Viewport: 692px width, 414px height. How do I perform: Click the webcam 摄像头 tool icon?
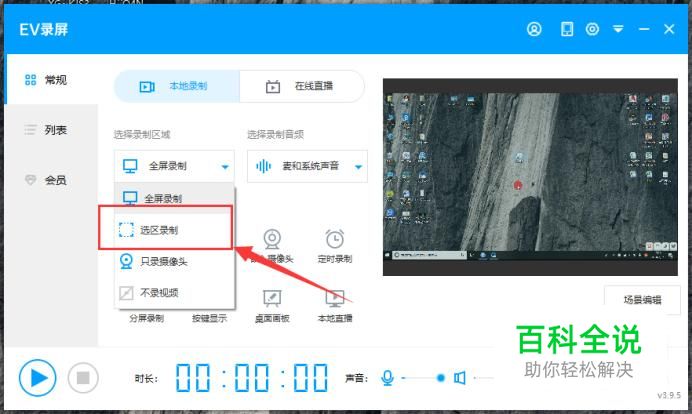(x=272, y=239)
